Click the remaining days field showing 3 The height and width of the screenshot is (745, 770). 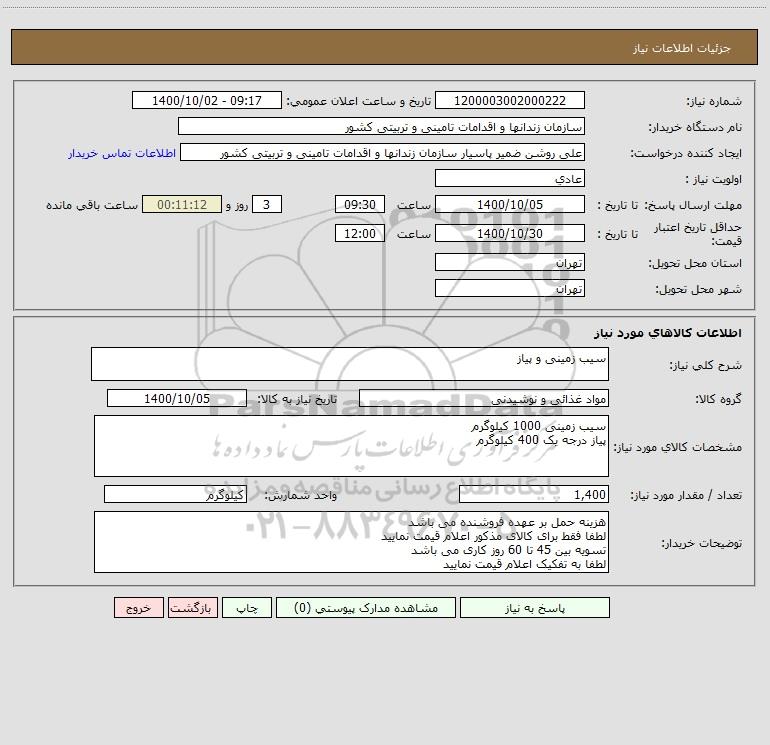(x=267, y=204)
